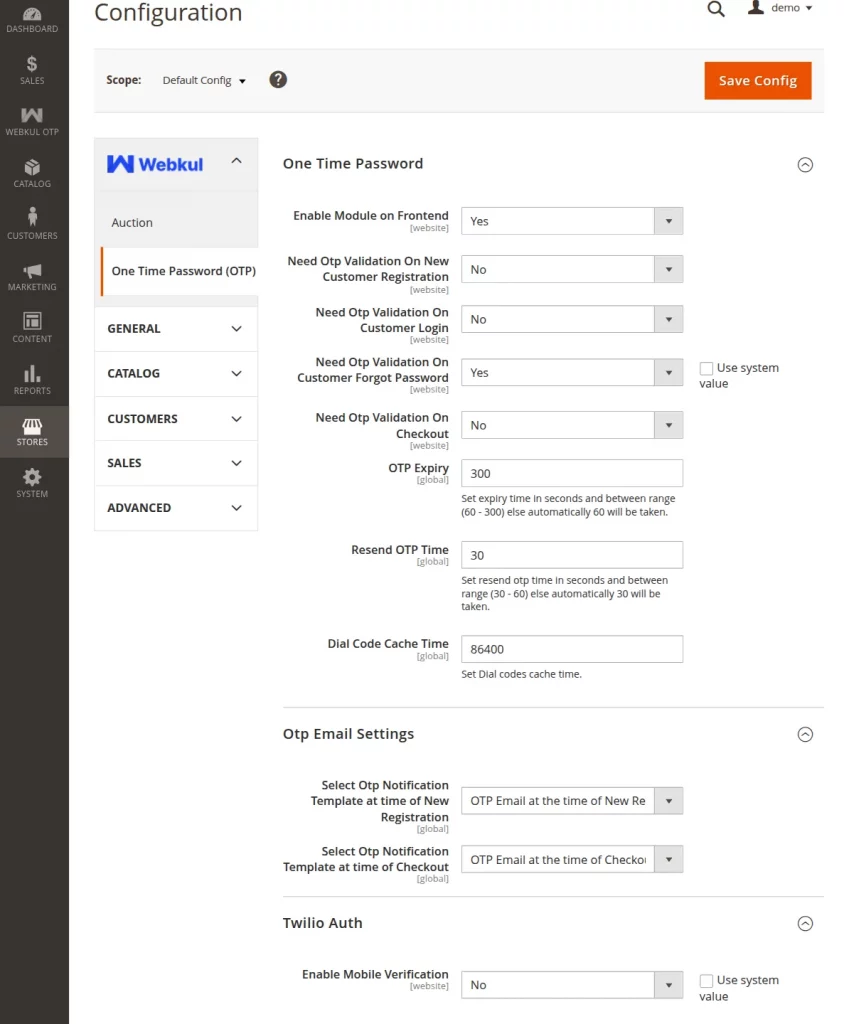
Task: Click the search magnifier icon
Action: pos(716,9)
